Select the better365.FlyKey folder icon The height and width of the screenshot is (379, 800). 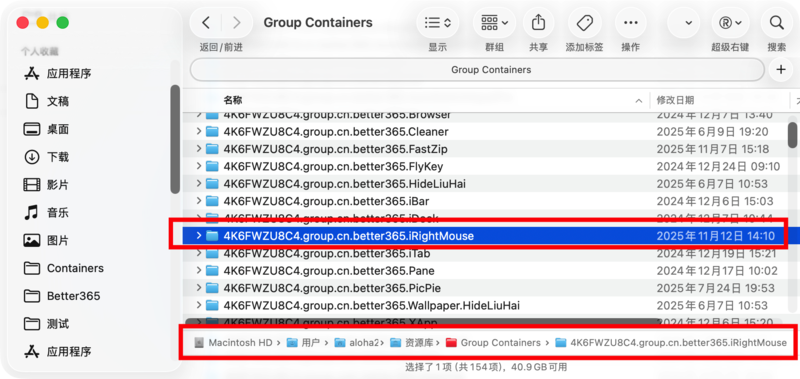coord(212,166)
